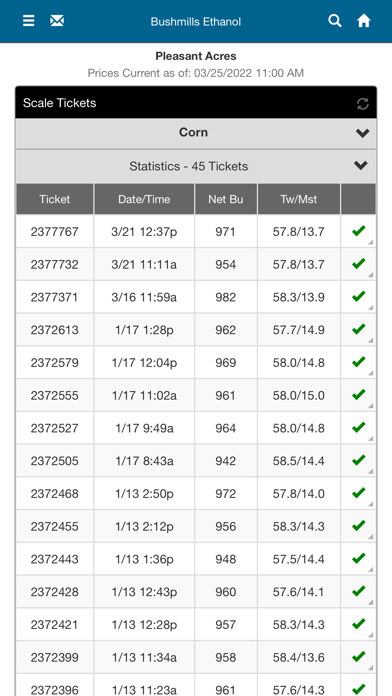The height and width of the screenshot is (696, 392).
Task: Click green checkmark for ticket 2372613
Action: [358, 329]
